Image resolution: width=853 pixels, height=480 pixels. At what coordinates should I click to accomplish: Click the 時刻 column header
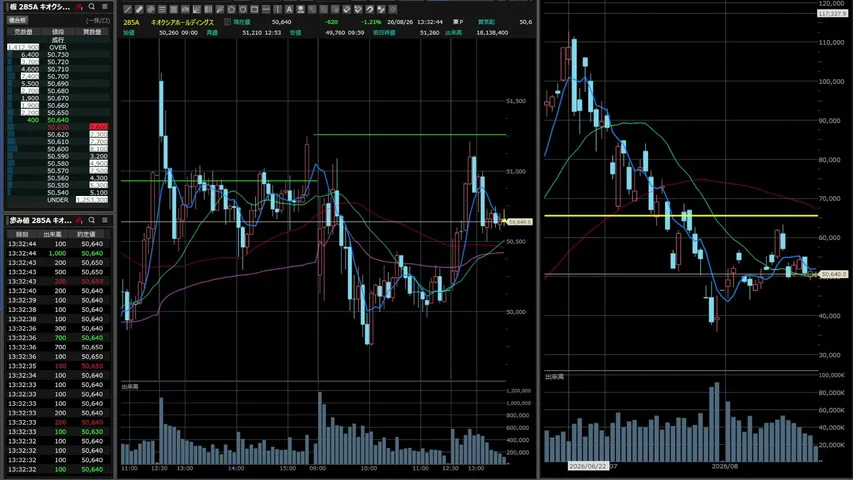(22, 234)
